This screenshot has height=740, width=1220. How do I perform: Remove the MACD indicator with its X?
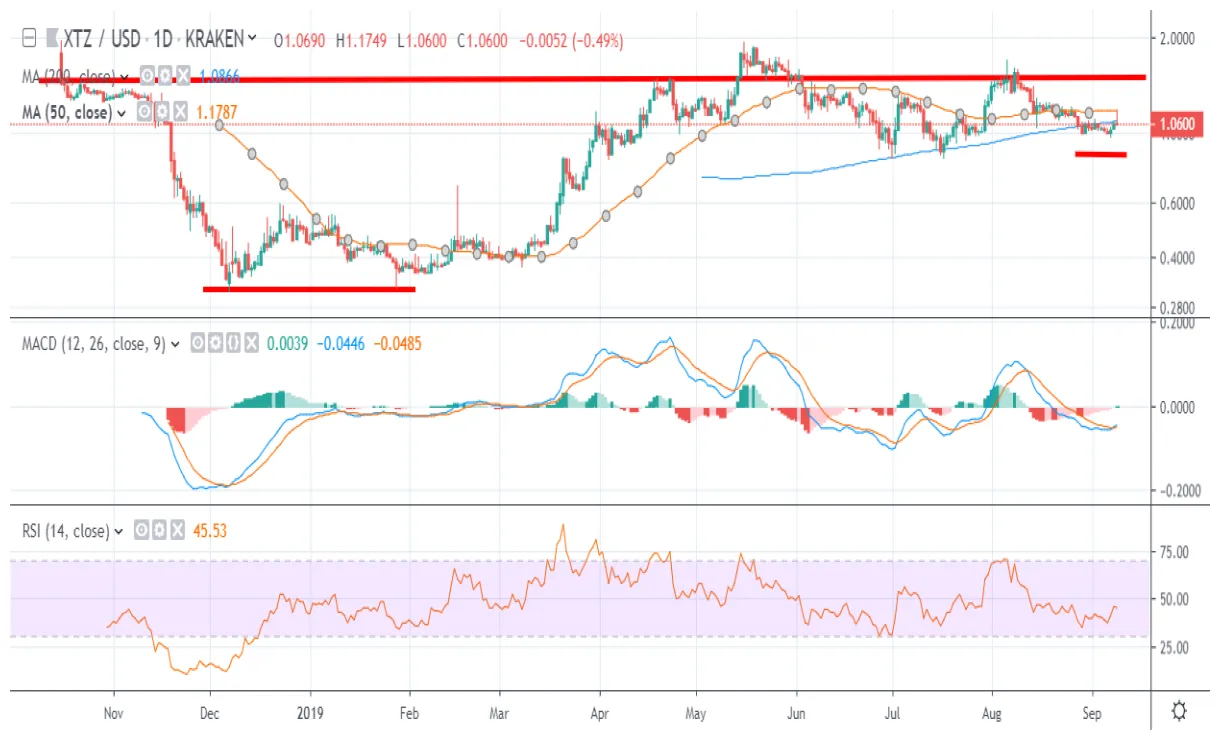pos(251,343)
